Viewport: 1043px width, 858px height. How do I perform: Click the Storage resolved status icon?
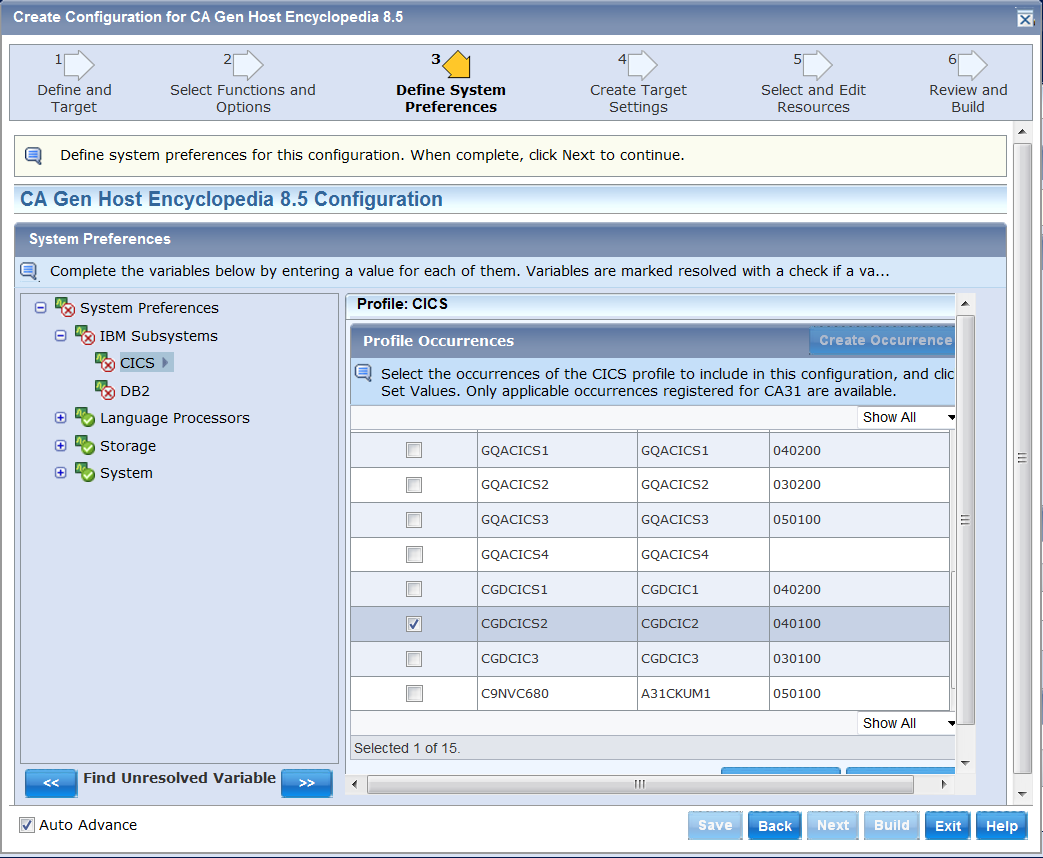coord(85,445)
